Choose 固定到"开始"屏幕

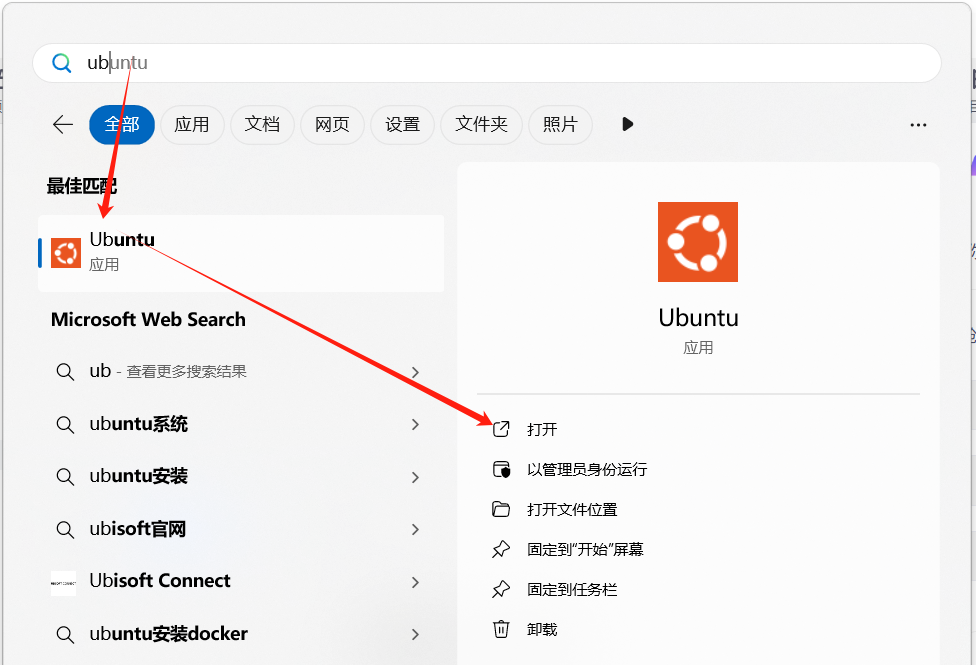(585, 549)
